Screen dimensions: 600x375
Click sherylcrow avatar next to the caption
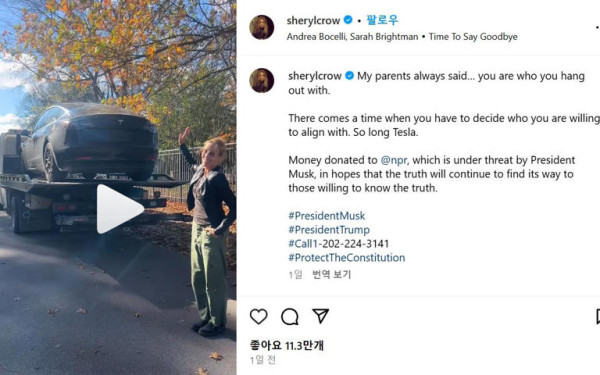[x=262, y=80]
